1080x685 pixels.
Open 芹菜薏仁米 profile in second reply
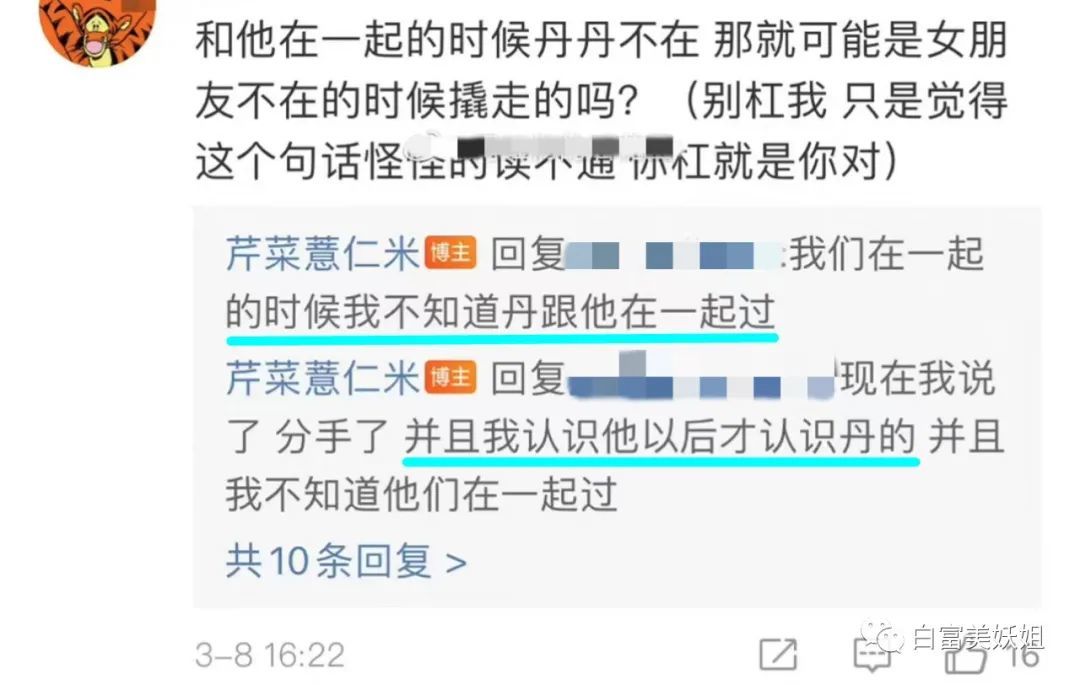click(322, 378)
